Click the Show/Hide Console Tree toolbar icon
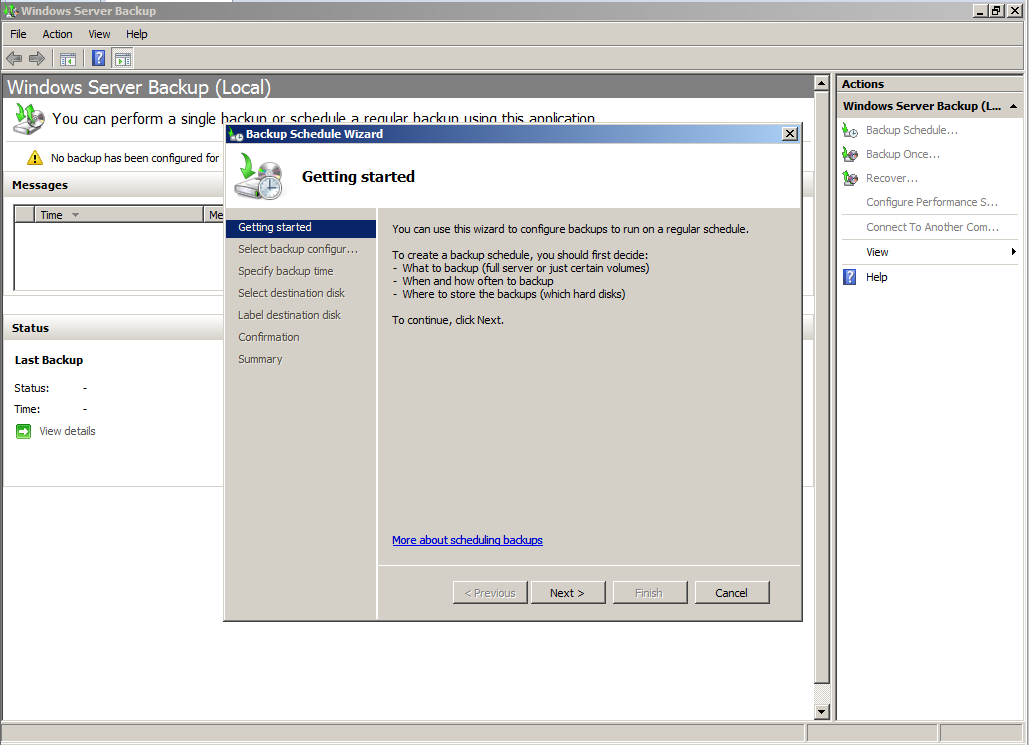The height and width of the screenshot is (745, 1029). (x=68, y=59)
